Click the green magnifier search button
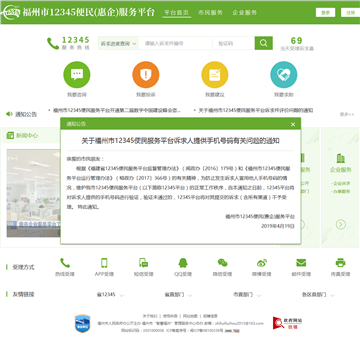The width and height of the screenshot is (360, 360). coord(264,43)
